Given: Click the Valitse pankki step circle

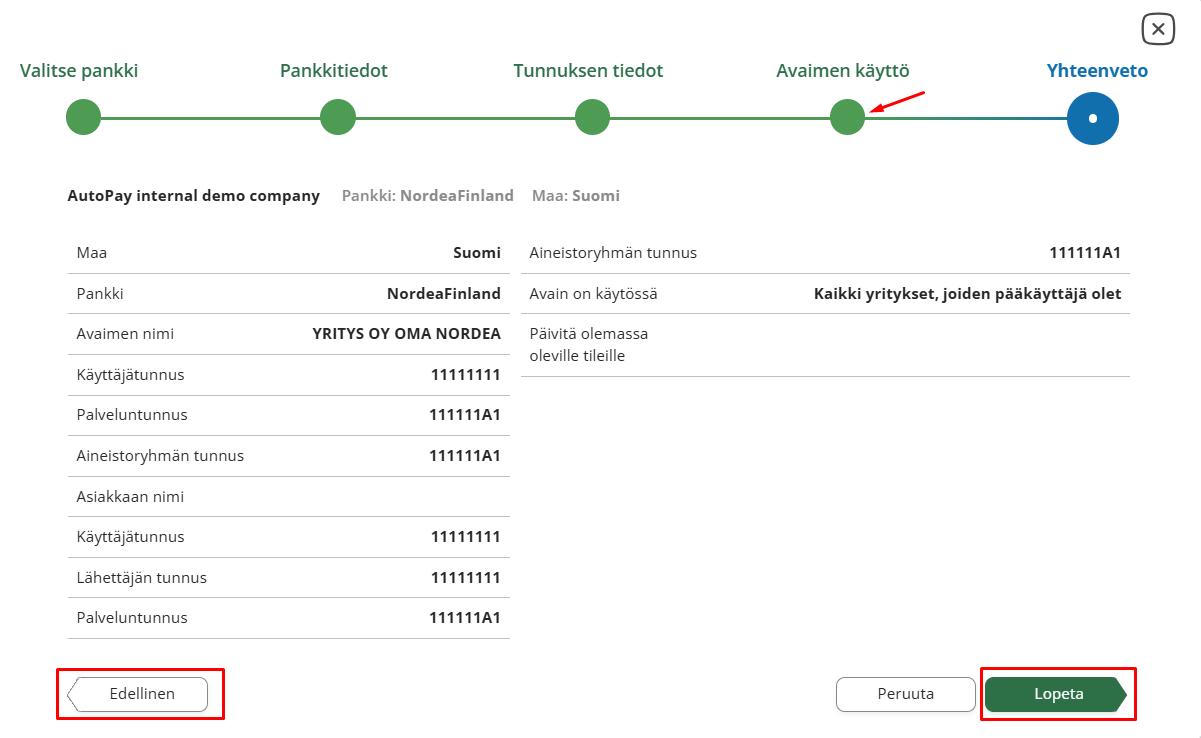Looking at the screenshot, I should point(84,118).
